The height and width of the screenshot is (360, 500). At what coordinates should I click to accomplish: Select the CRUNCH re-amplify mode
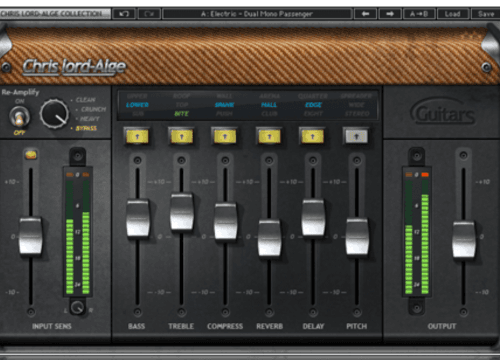tap(93, 109)
